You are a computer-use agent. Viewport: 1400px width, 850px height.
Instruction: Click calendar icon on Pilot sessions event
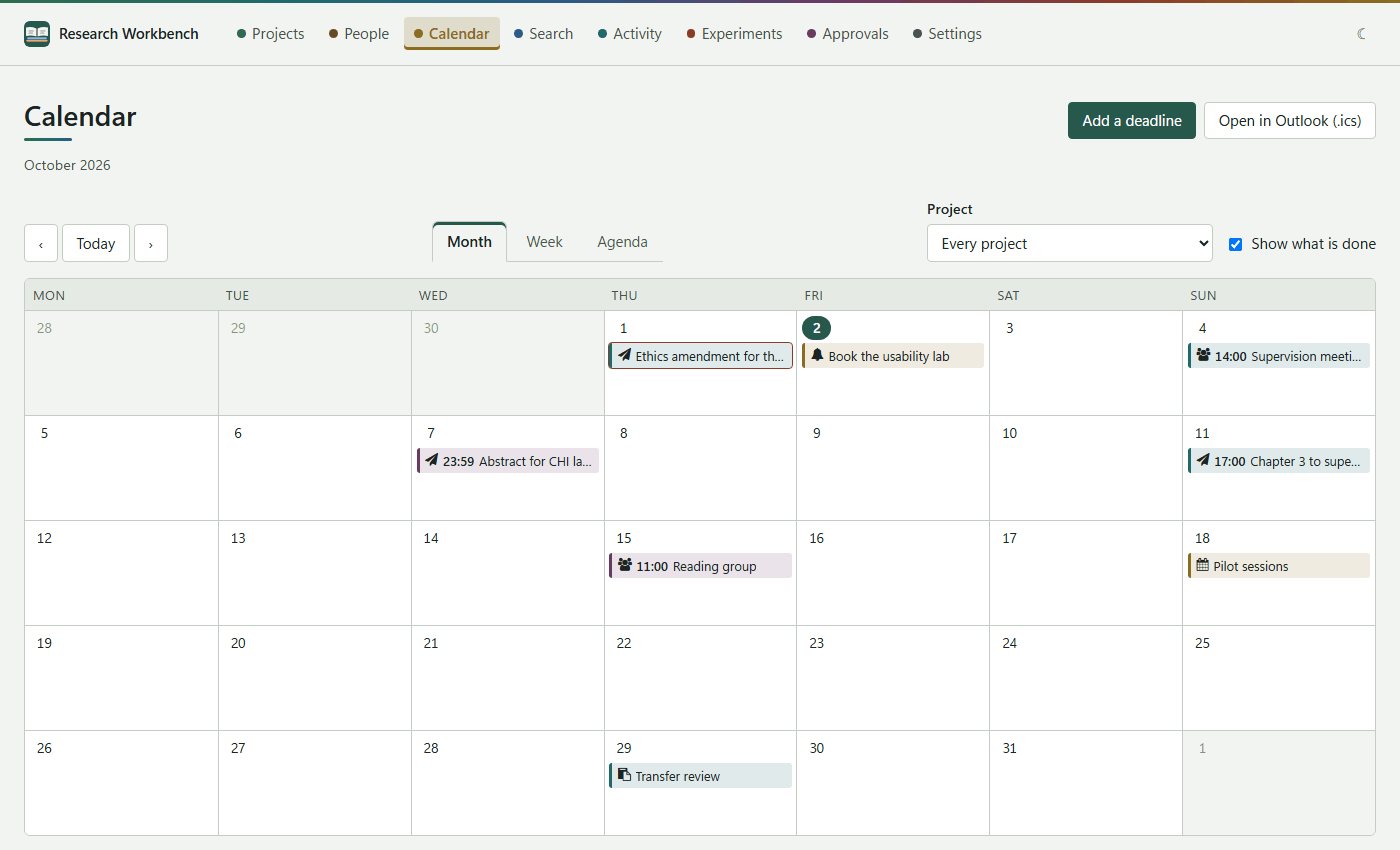pyautogui.click(x=1202, y=565)
